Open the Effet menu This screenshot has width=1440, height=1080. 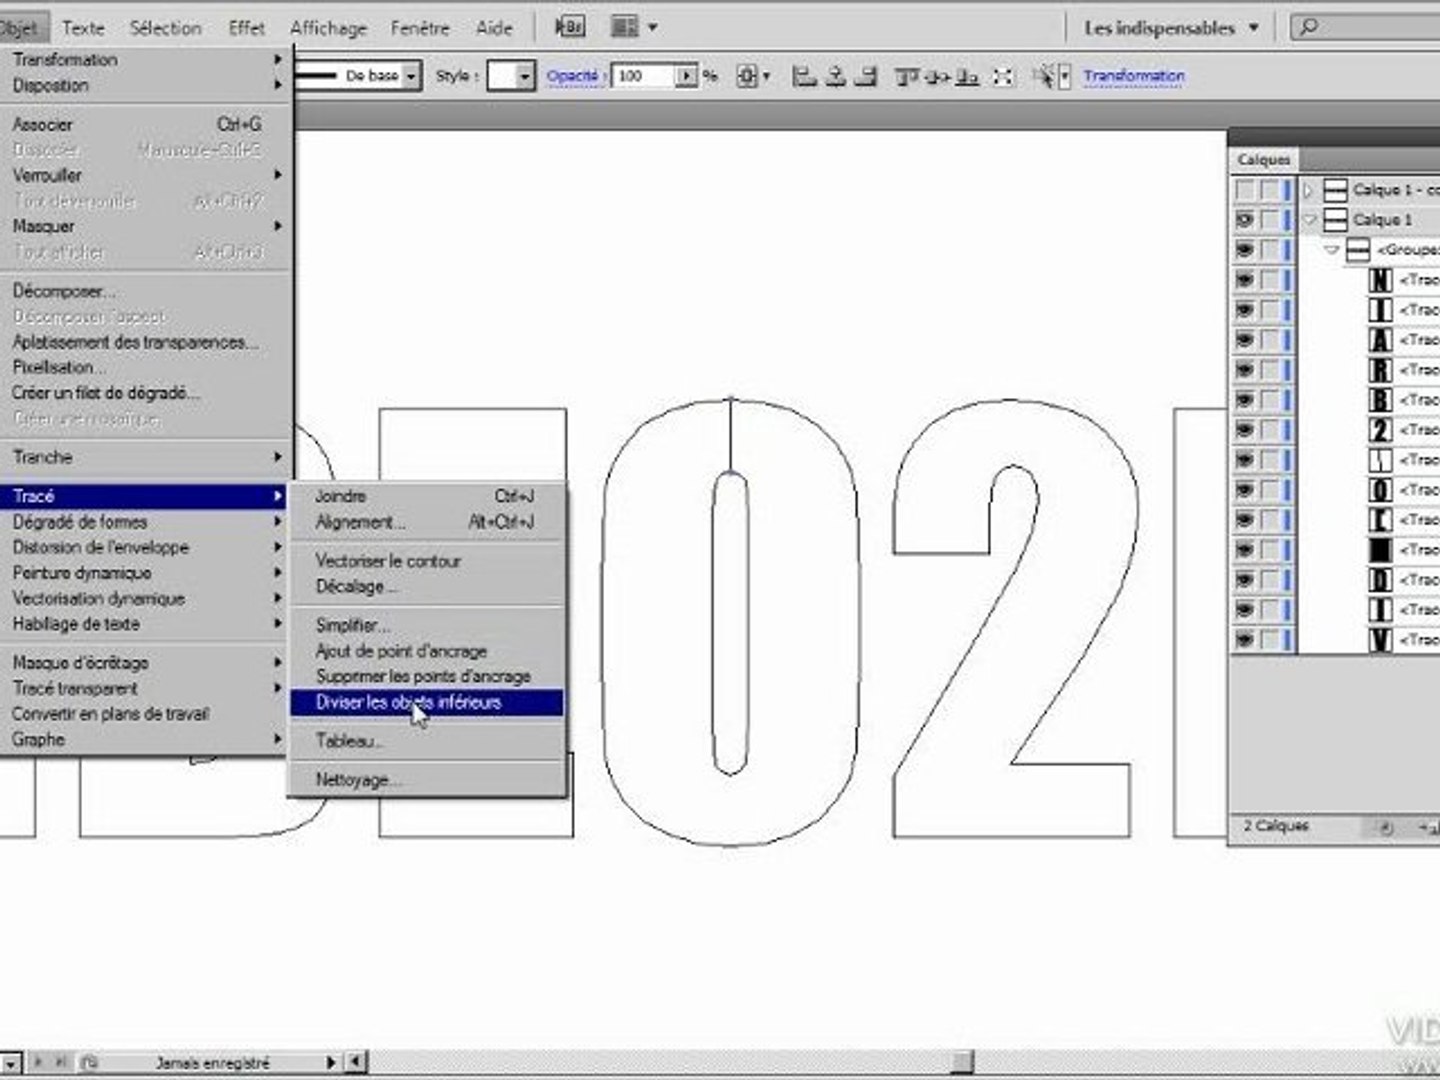pyautogui.click(x=246, y=28)
